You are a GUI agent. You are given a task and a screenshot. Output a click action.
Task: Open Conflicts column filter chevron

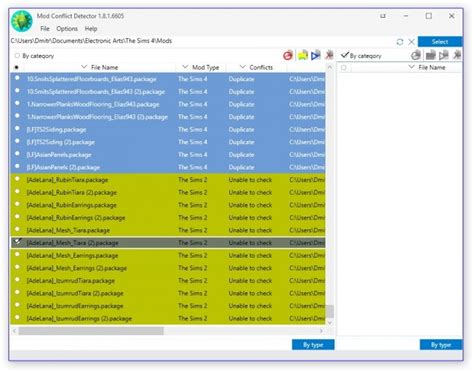(x=243, y=67)
